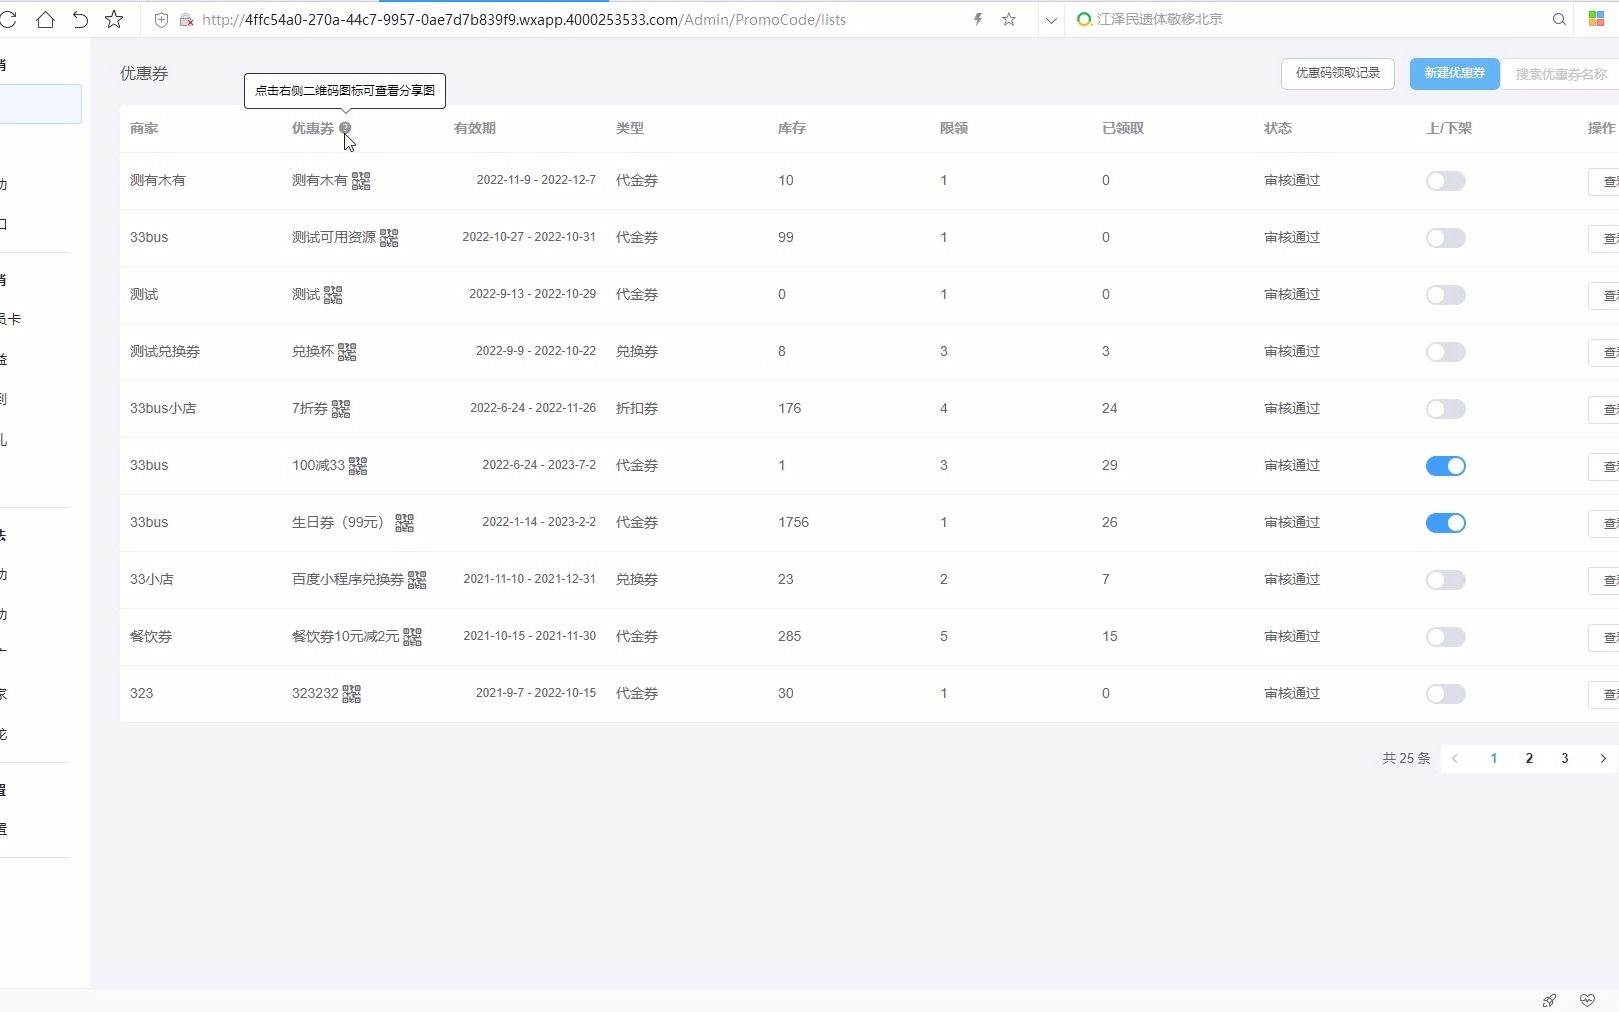Enable shelf switch for 兑换杯 coupon
This screenshot has height=1012, width=1619.
pyautogui.click(x=1445, y=352)
